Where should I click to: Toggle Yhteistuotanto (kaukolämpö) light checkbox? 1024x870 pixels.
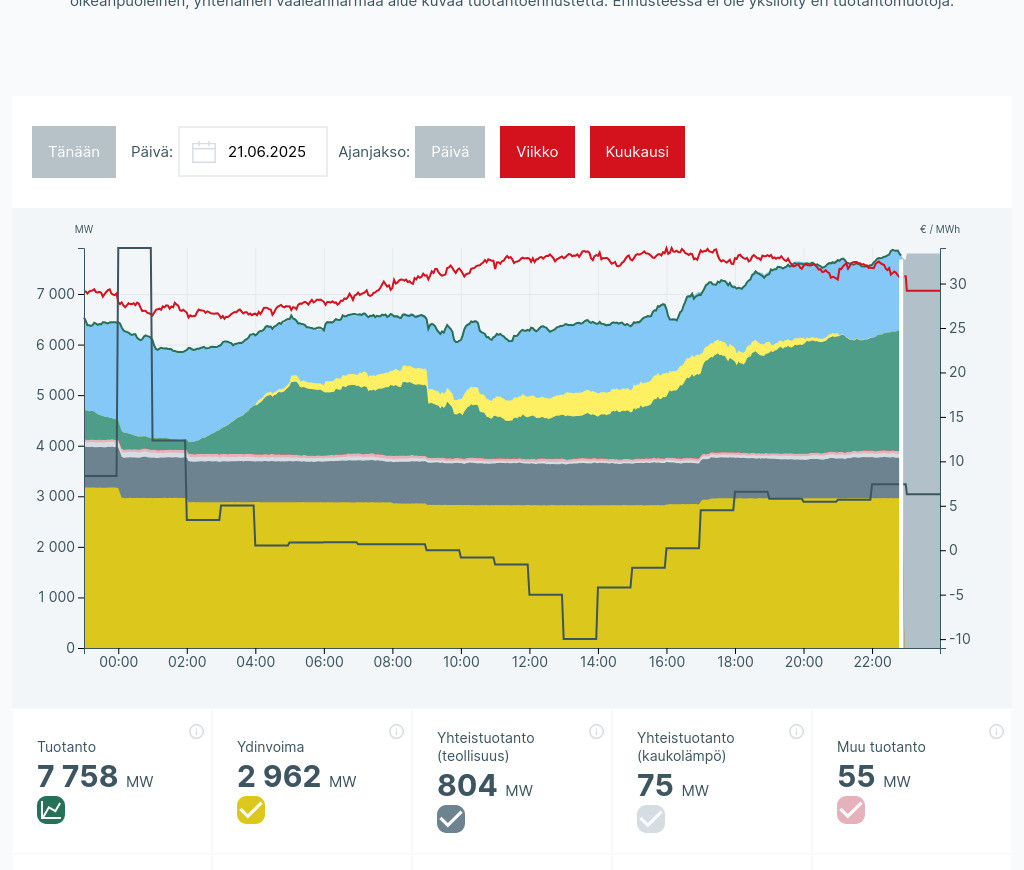click(x=651, y=819)
